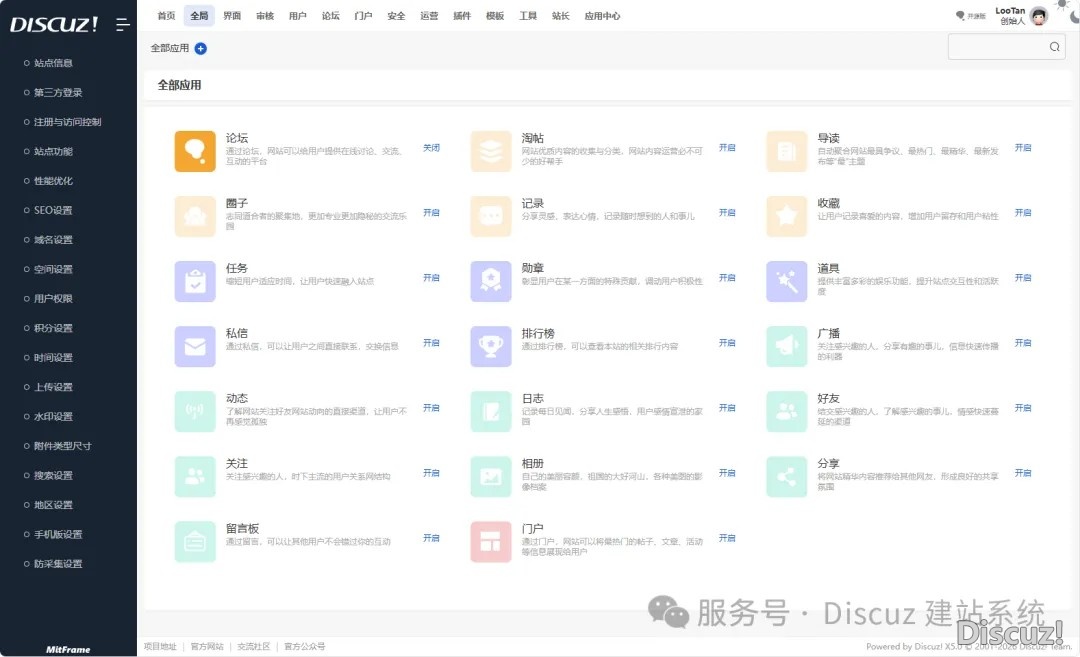Click the 淘帖 collection app icon
Image resolution: width=1080 pixels, height=657 pixels.
tap(491, 148)
